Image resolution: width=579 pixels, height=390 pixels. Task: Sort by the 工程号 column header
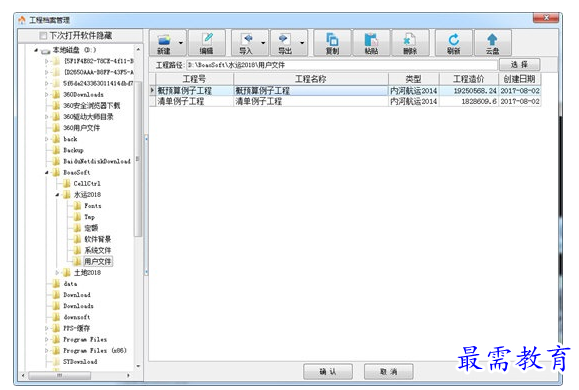click(194, 79)
